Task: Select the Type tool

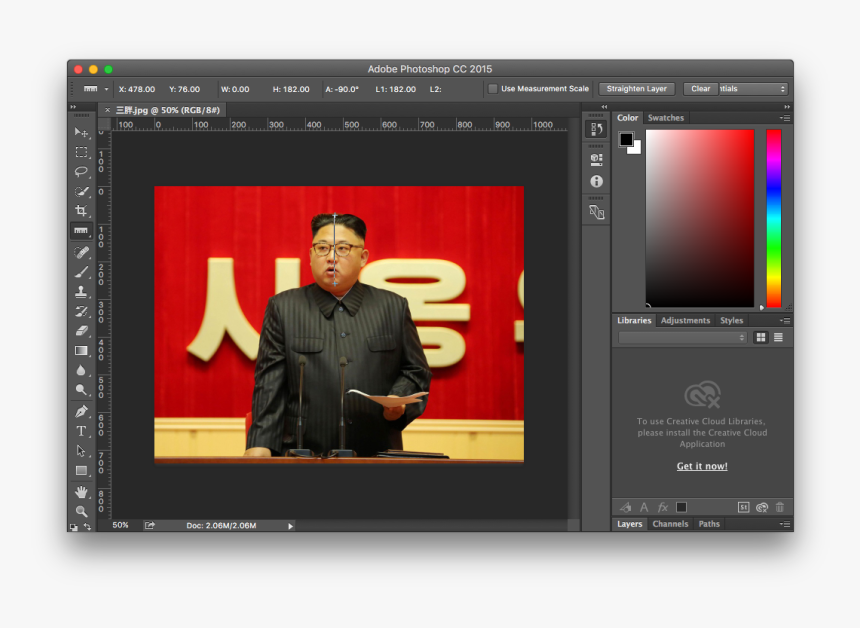Action: 81,431
